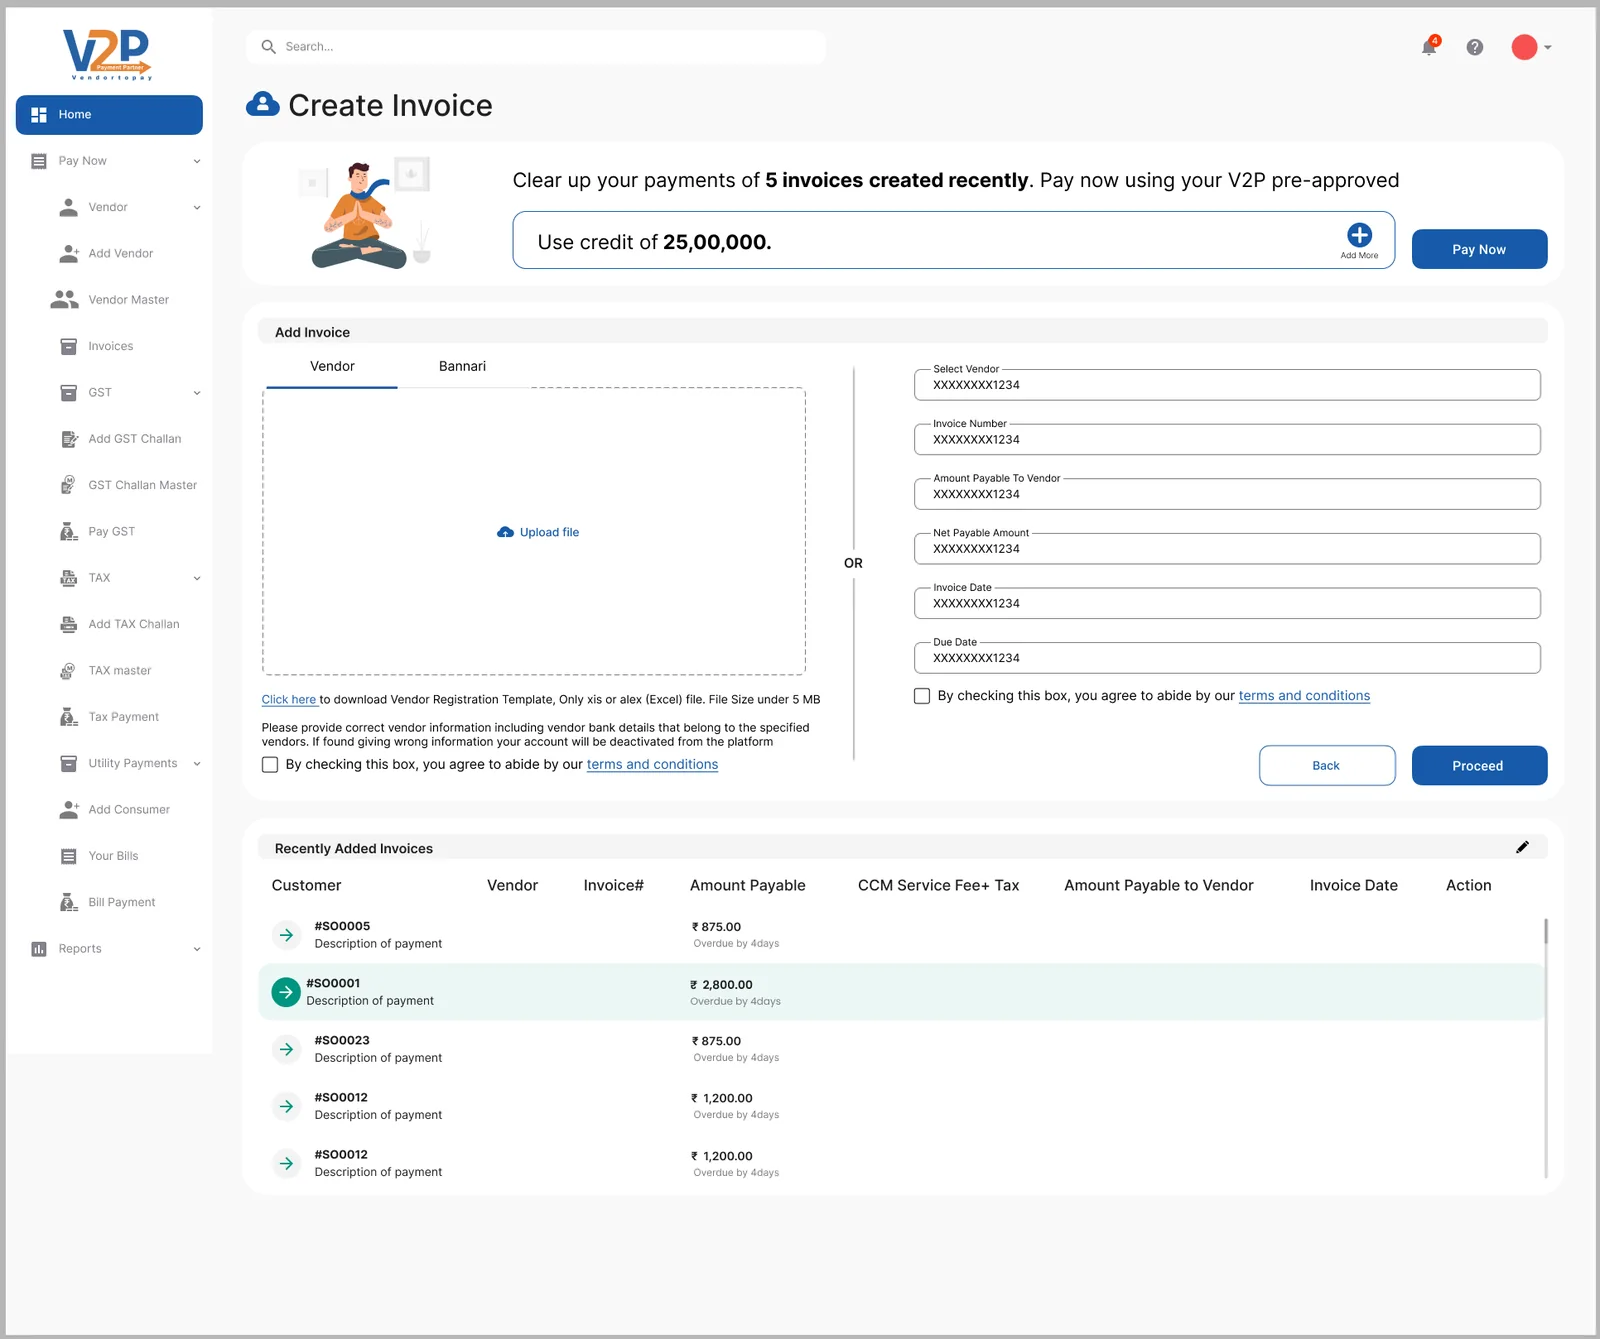
Task: Expand the TAX sidebar submenu
Action: (197, 578)
